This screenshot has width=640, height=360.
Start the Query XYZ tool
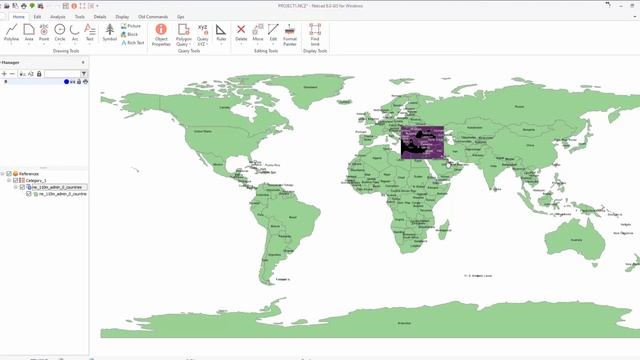(x=203, y=34)
